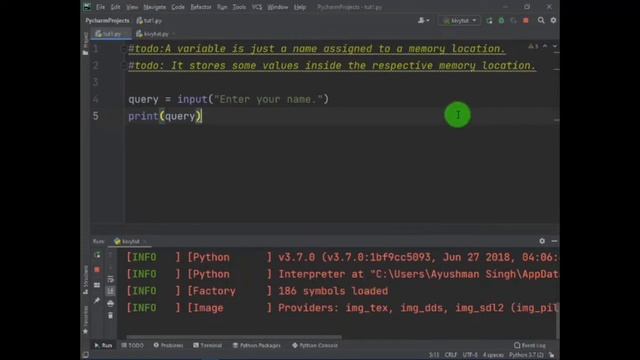Click the inspection warnings indicator in editor
Image resolution: width=640 pixels, height=360 pixels.
[x=533, y=47]
